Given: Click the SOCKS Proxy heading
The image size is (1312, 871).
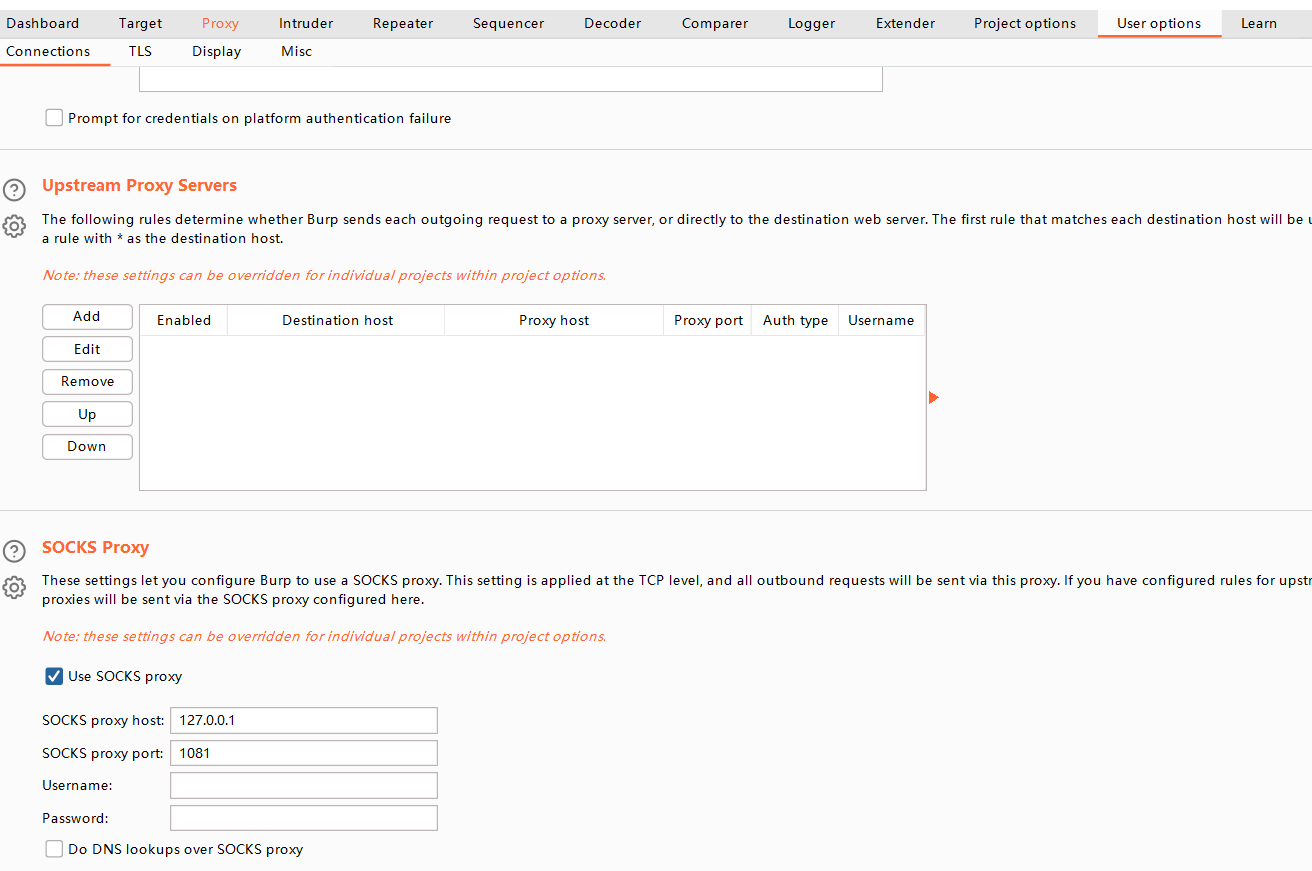Looking at the screenshot, I should (x=95, y=547).
